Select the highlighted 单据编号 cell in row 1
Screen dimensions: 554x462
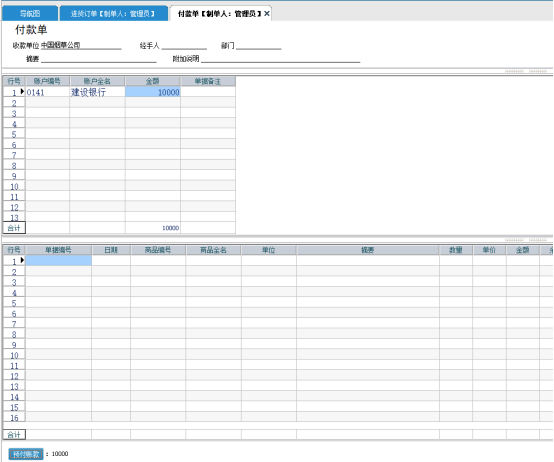pos(59,261)
